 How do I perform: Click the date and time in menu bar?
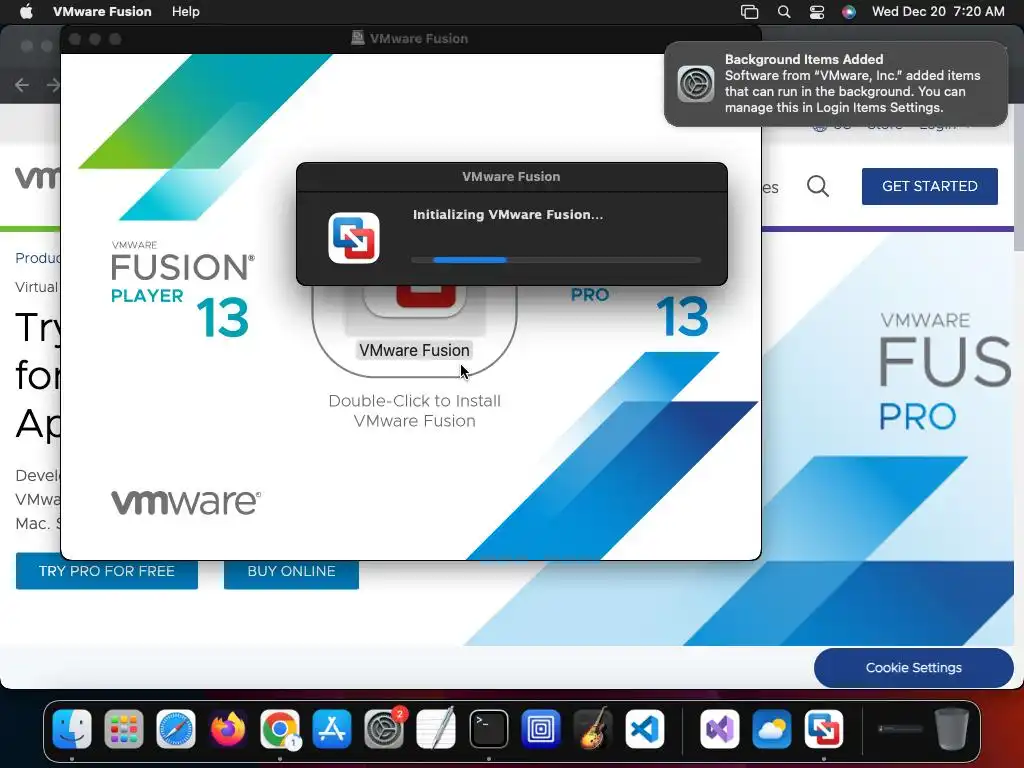tap(938, 12)
